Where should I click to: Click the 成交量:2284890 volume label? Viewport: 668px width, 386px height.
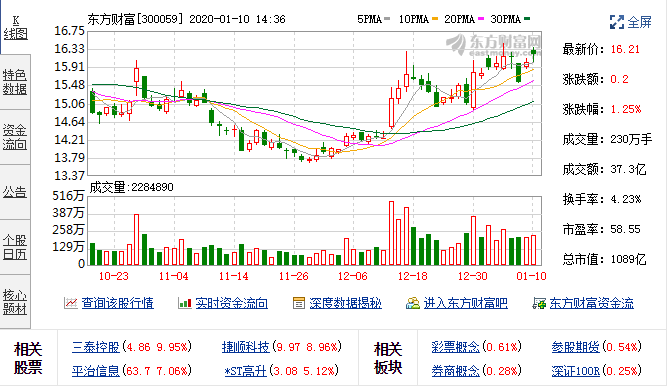131,187
